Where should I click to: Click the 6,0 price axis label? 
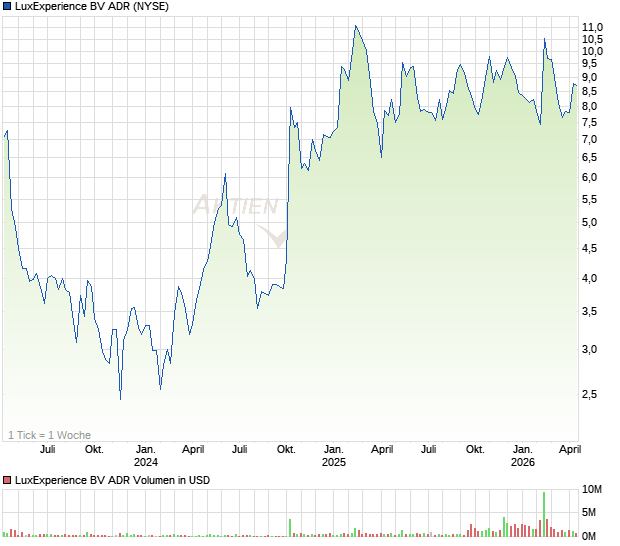click(590, 177)
